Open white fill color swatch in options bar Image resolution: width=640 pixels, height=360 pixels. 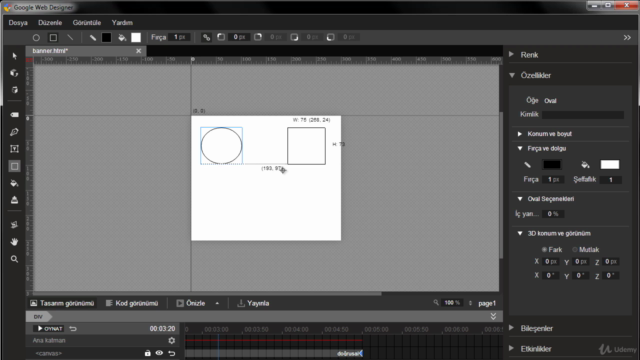click(x=136, y=38)
